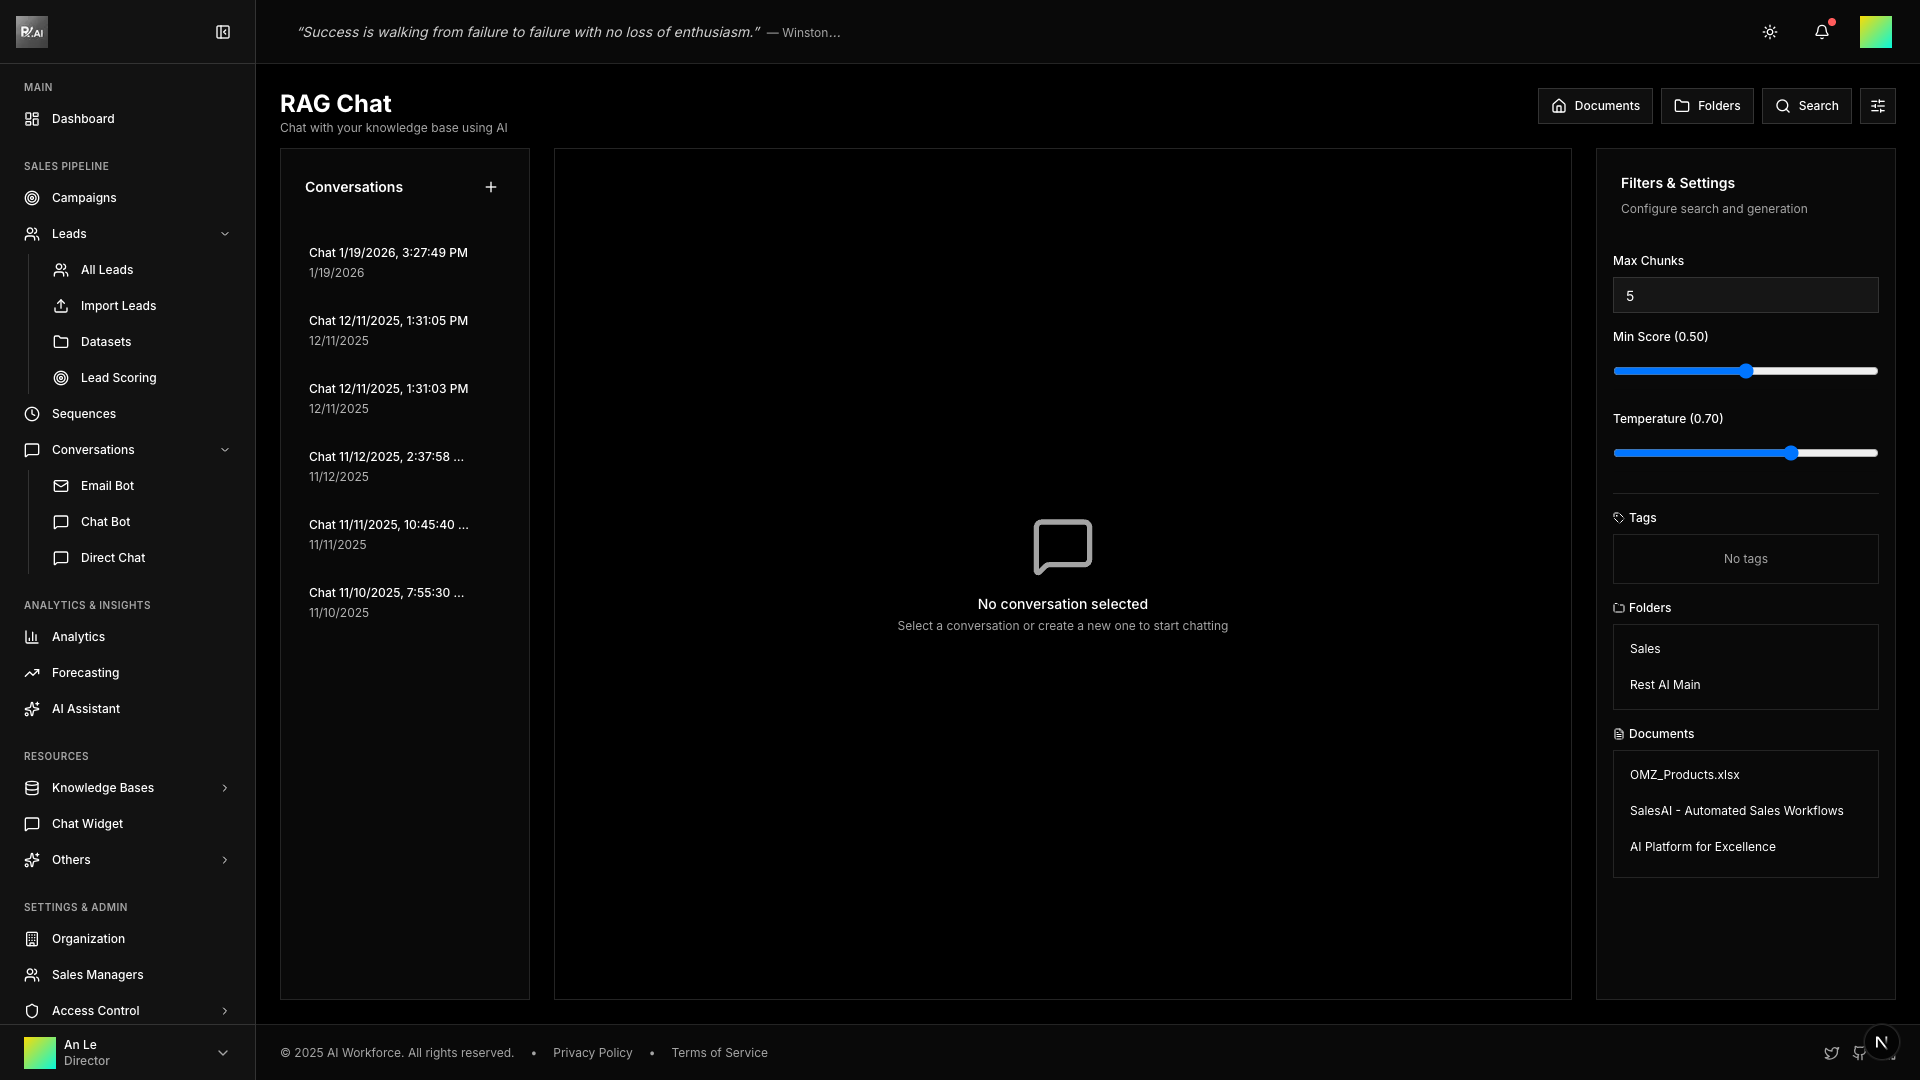Focus the Max Chunks input field

click(x=1745, y=296)
